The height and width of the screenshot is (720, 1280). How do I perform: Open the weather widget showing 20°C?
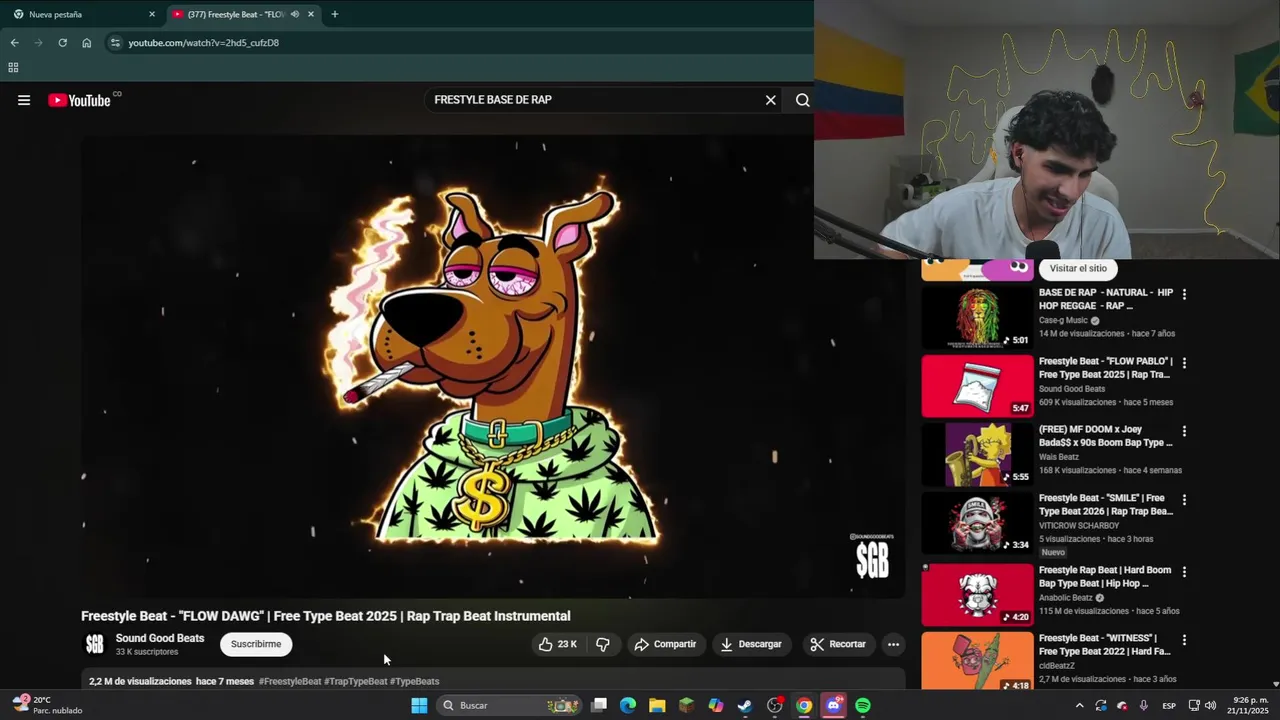click(45, 705)
